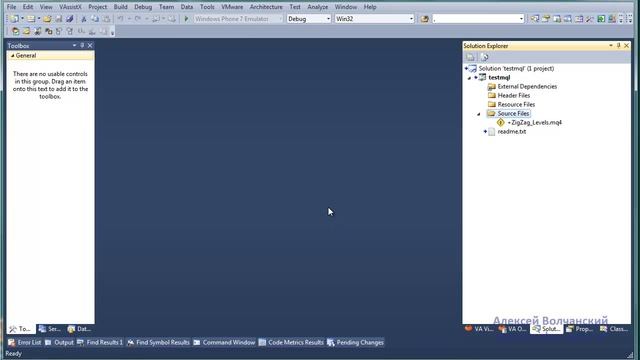Select Solution 'testmql' (1 project) node
This screenshot has height=360, width=640.
click(516, 69)
